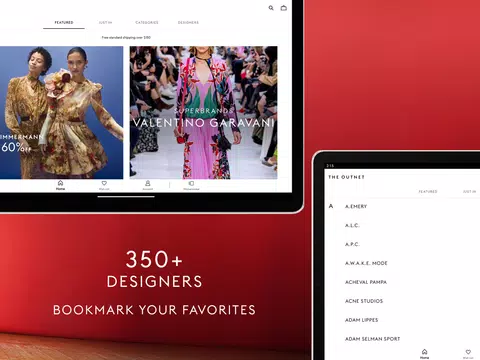The height and width of the screenshot is (360, 480).
Task: Open ADAM LIPPES designer entry
Action: coord(362,320)
